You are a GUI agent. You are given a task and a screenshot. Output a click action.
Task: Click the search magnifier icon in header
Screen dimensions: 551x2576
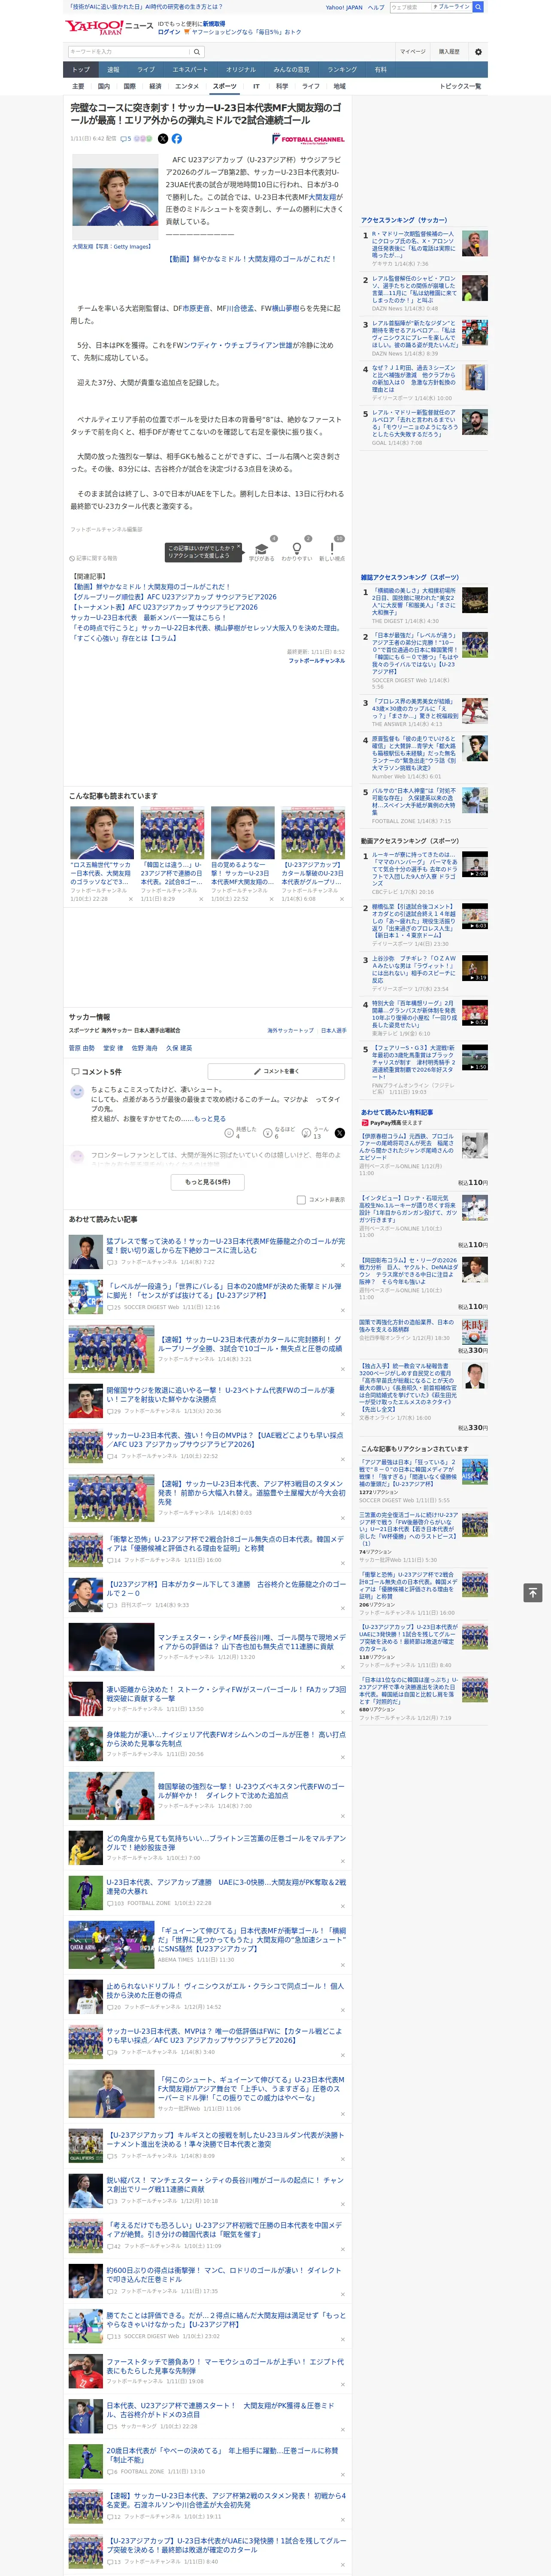click(x=478, y=7)
